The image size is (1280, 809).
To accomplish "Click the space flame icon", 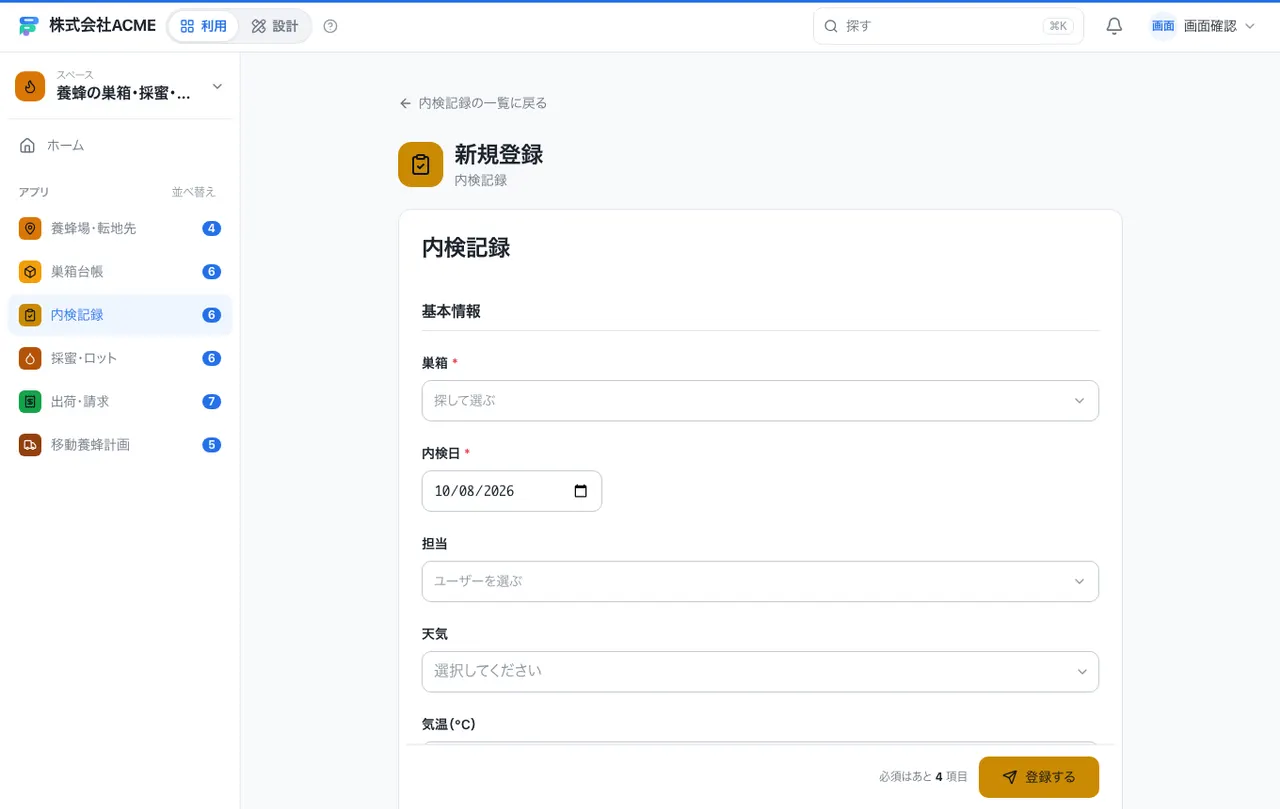I will coord(30,87).
